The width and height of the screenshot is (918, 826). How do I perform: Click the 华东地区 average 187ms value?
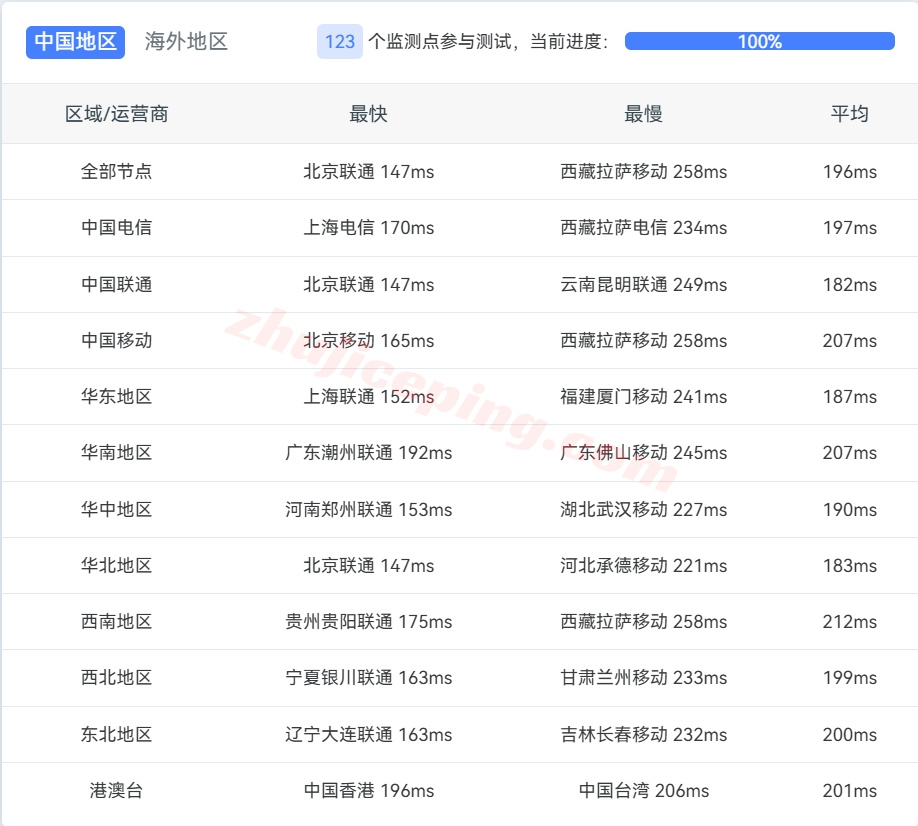850,397
